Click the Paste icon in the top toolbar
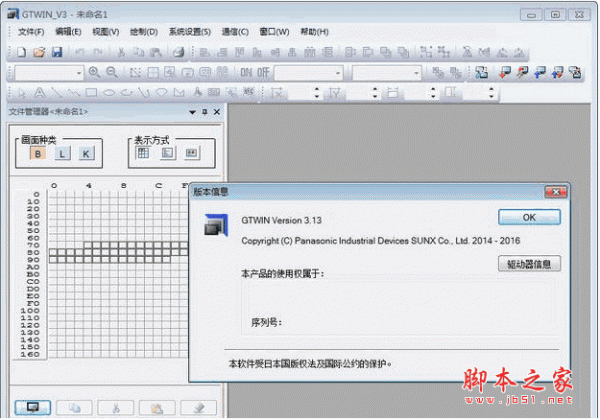The height and width of the screenshot is (420, 600). [x=156, y=52]
